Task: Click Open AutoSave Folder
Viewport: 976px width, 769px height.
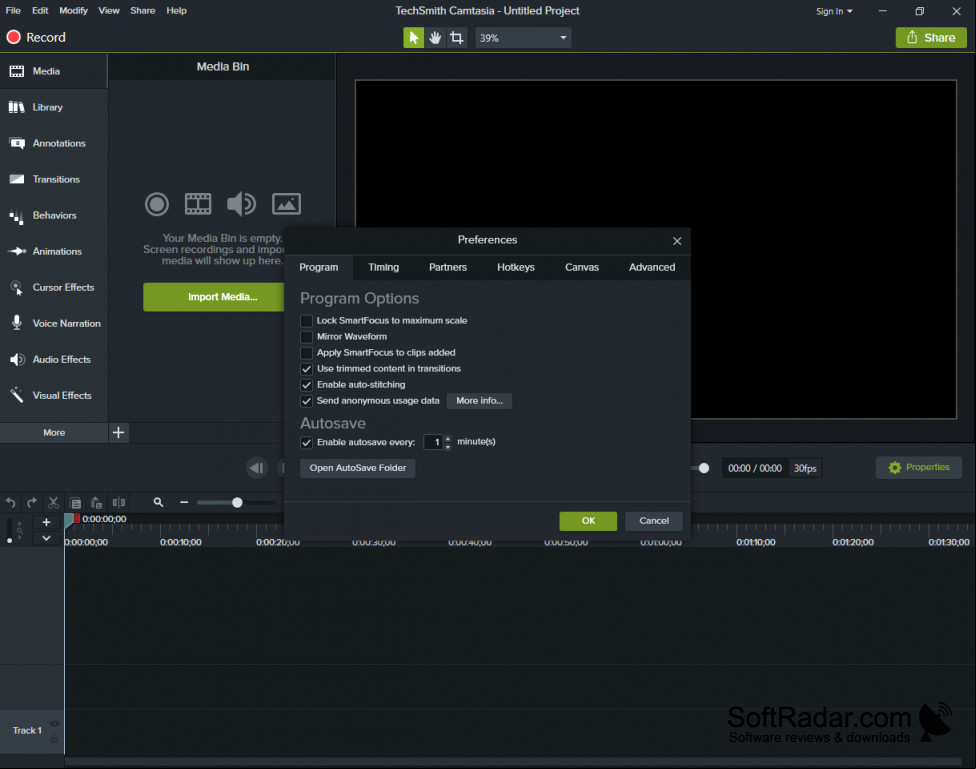Action: click(x=358, y=468)
